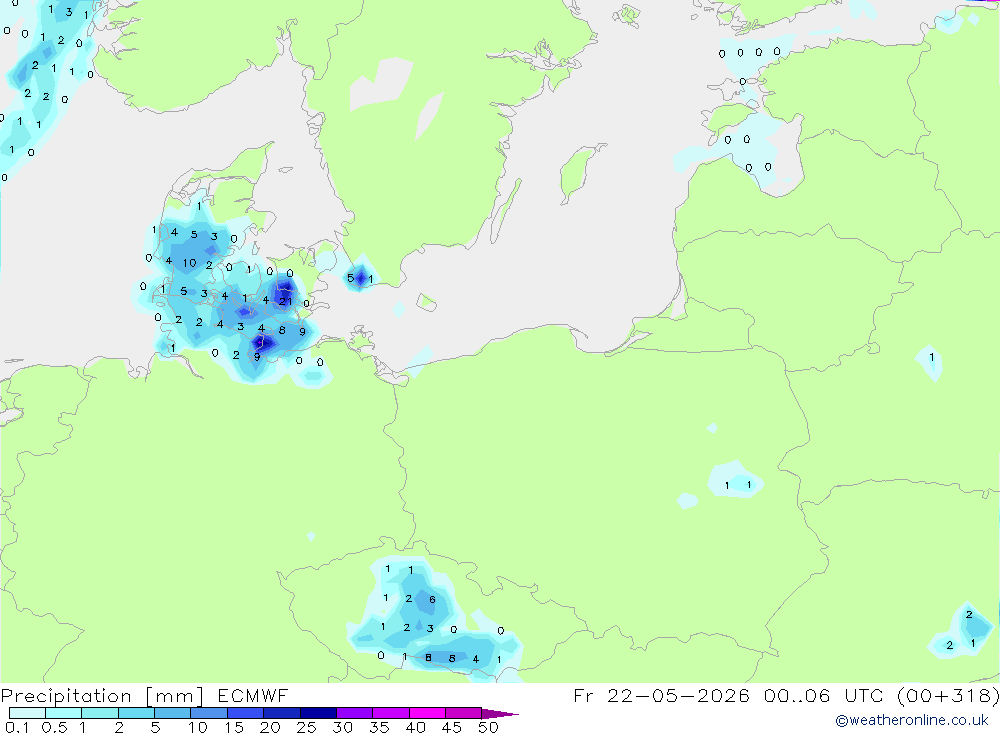This screenshot has width=1000, height=733.
Task: Click the legend swatch between 0.5 and 1
Action: (x=64, y=713)
